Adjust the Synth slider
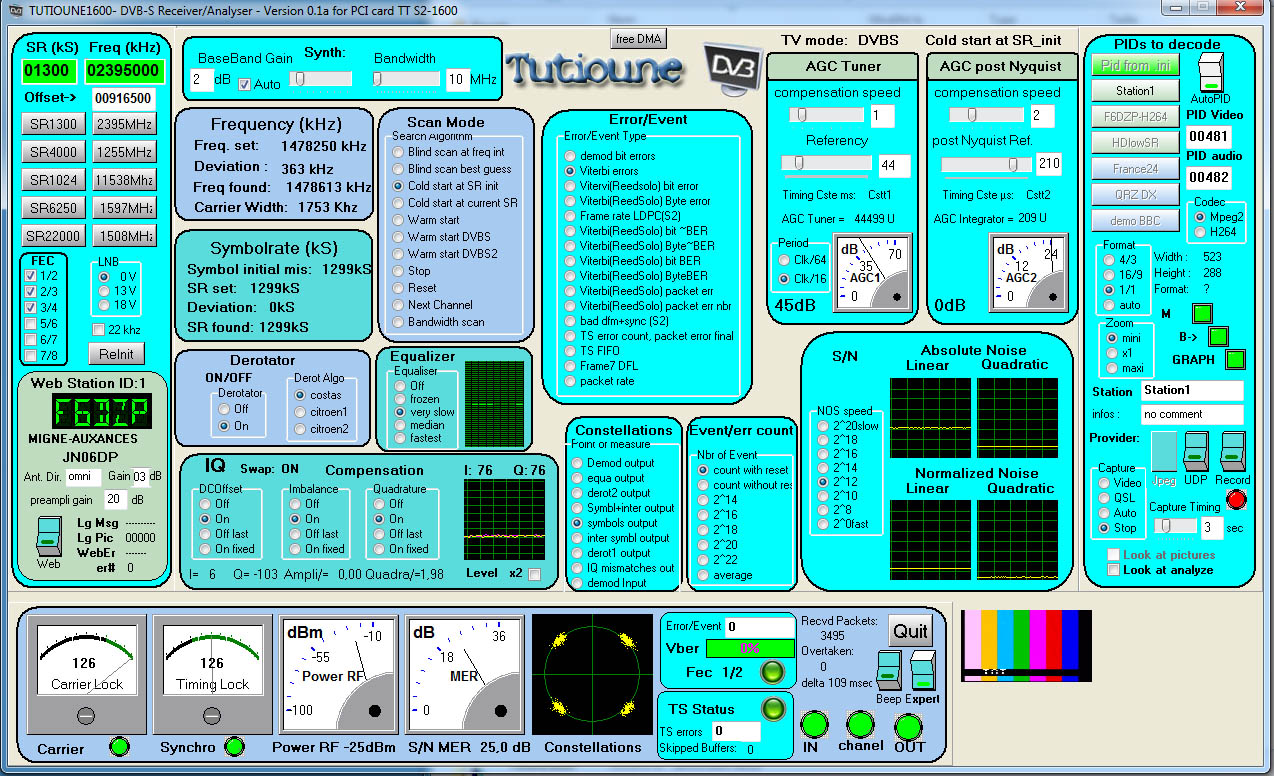 (321, 78)
